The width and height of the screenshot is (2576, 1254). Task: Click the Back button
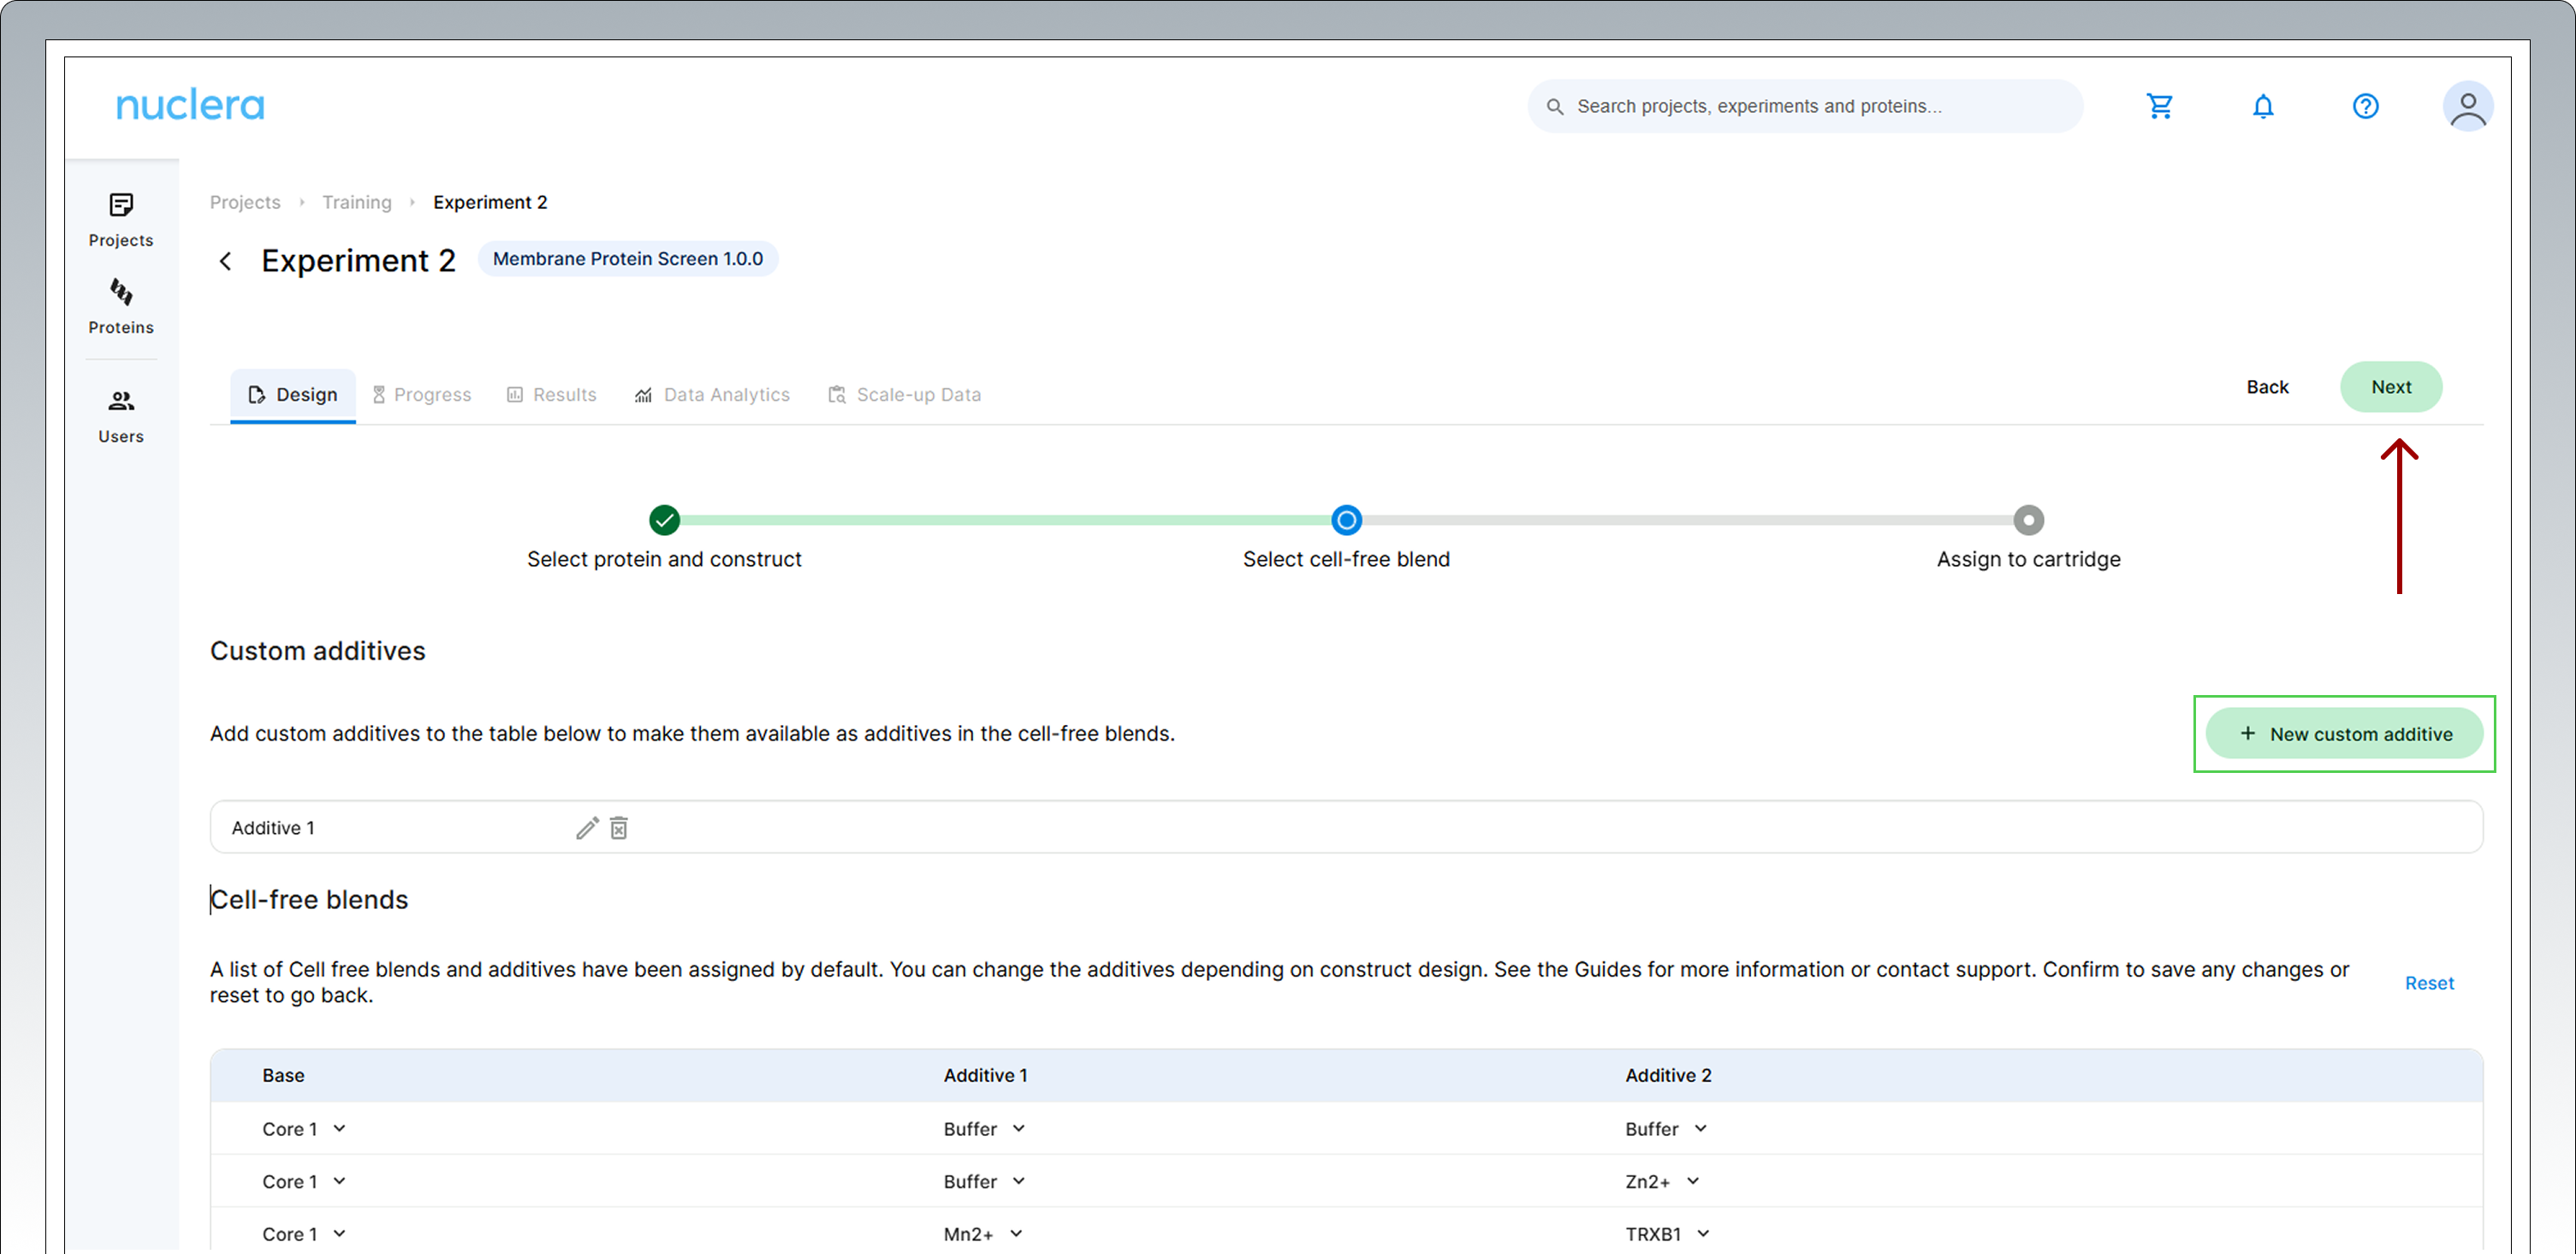coord(2267,387)
